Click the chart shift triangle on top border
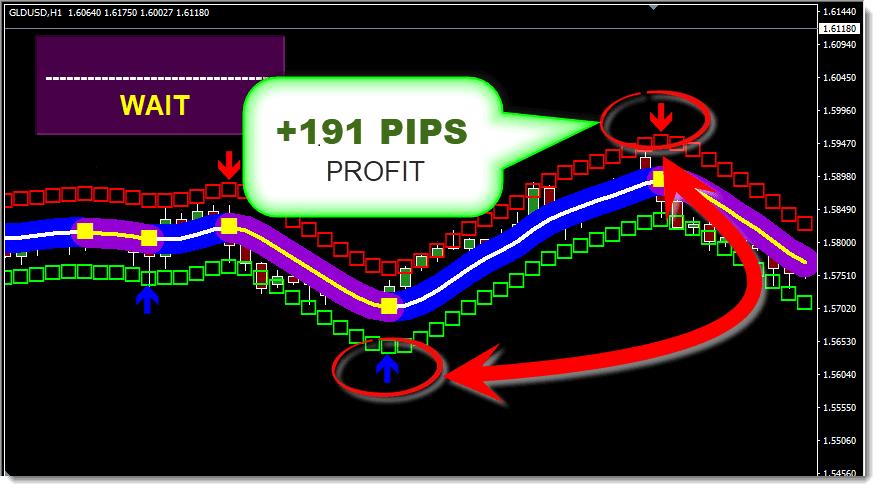 654,8
